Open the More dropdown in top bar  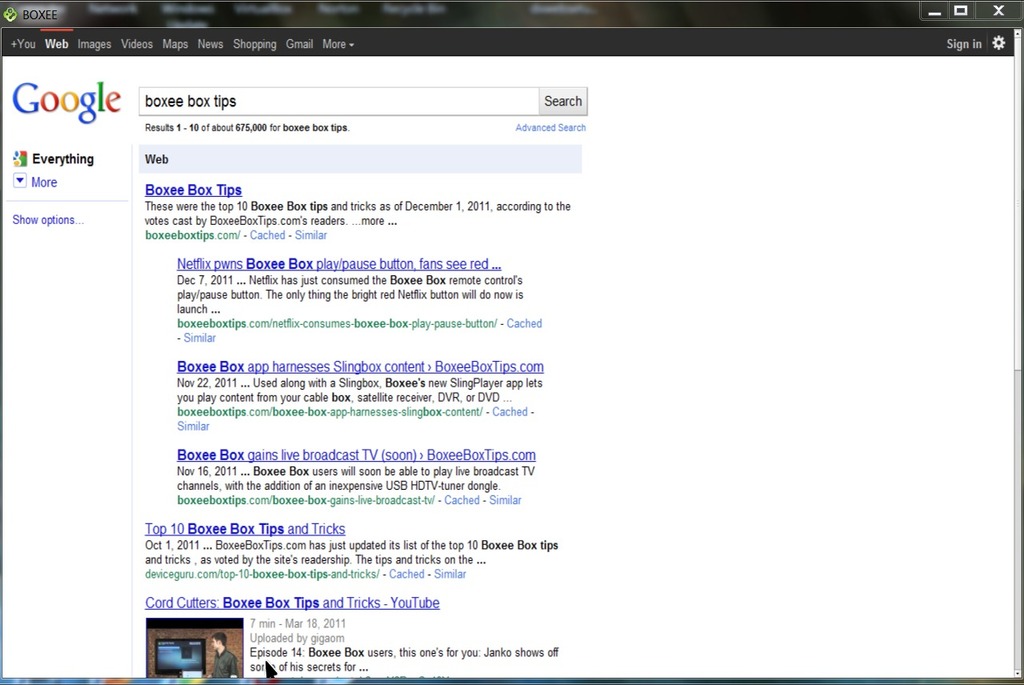pyautogui.click(x=338, y=44)
